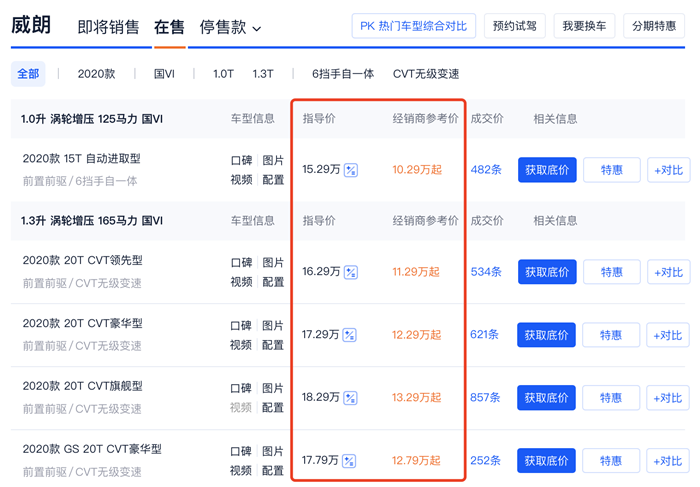Filter by 2020款 model year
Image resolution: width=700 pixels, height=487 pixels.
click(x=96, y=74)
